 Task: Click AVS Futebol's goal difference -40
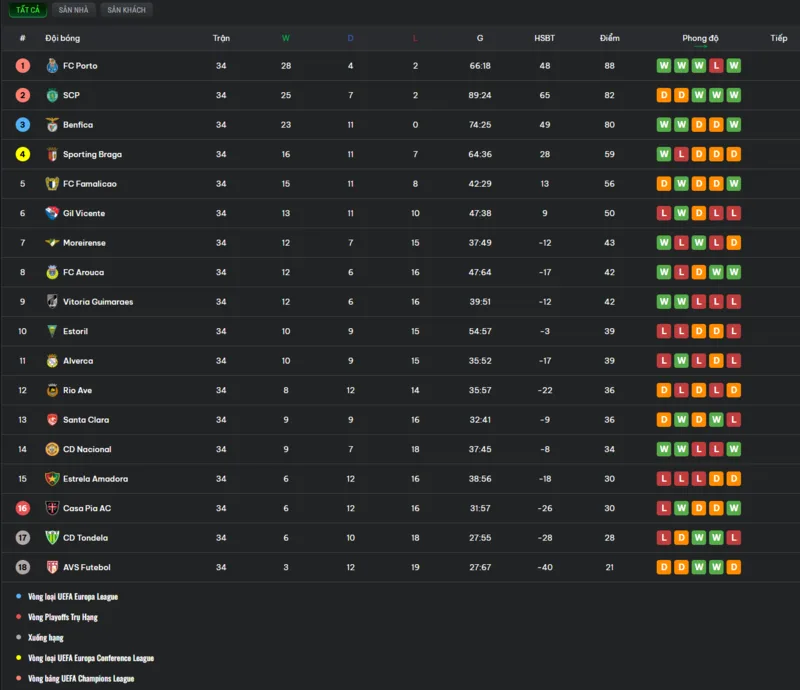[x=544, y=568]
